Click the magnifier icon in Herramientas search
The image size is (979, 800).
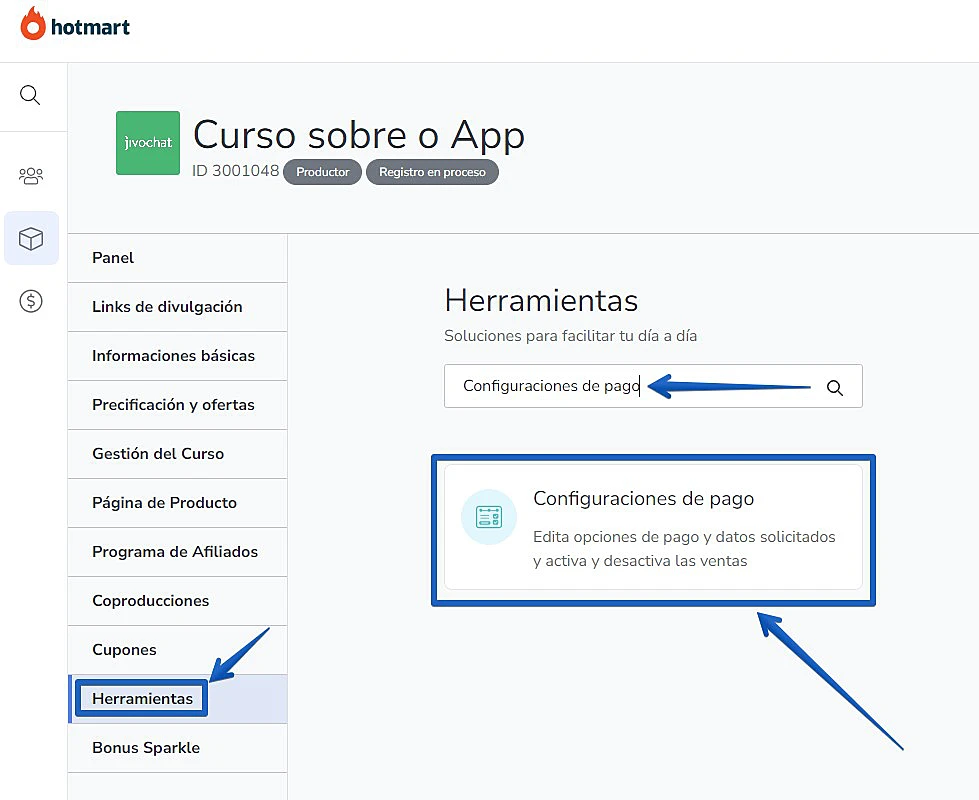[x=834, y=388]
